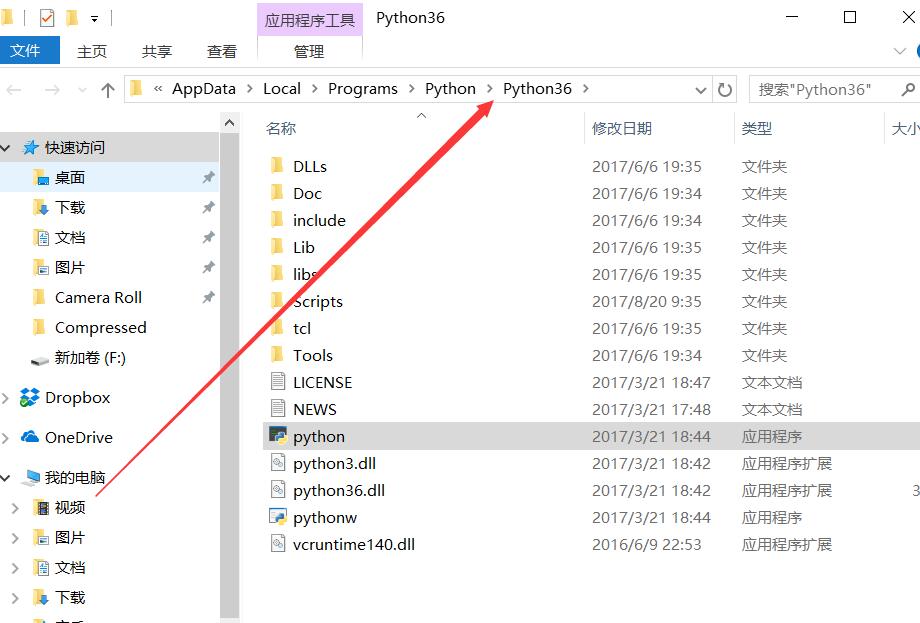Click the python3.dll file icon

[x=278, y=463]
